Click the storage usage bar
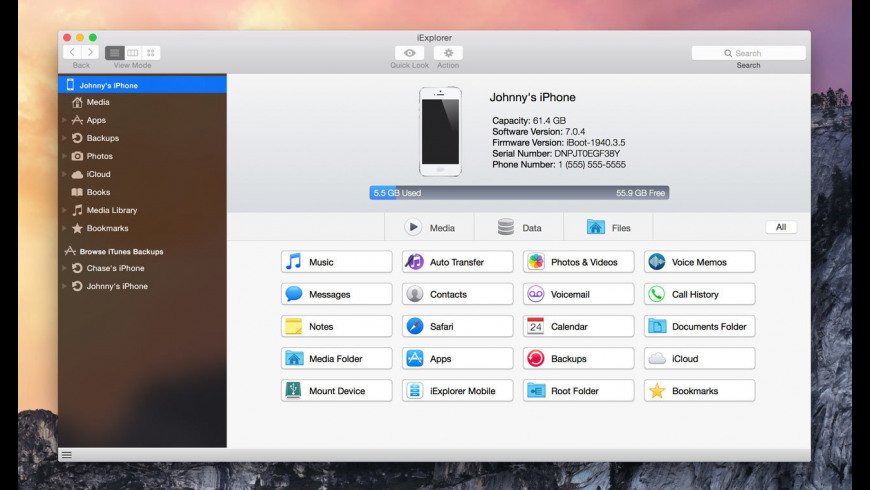The image size is (870, 490). pyautogui.click(x=519, y=192)
